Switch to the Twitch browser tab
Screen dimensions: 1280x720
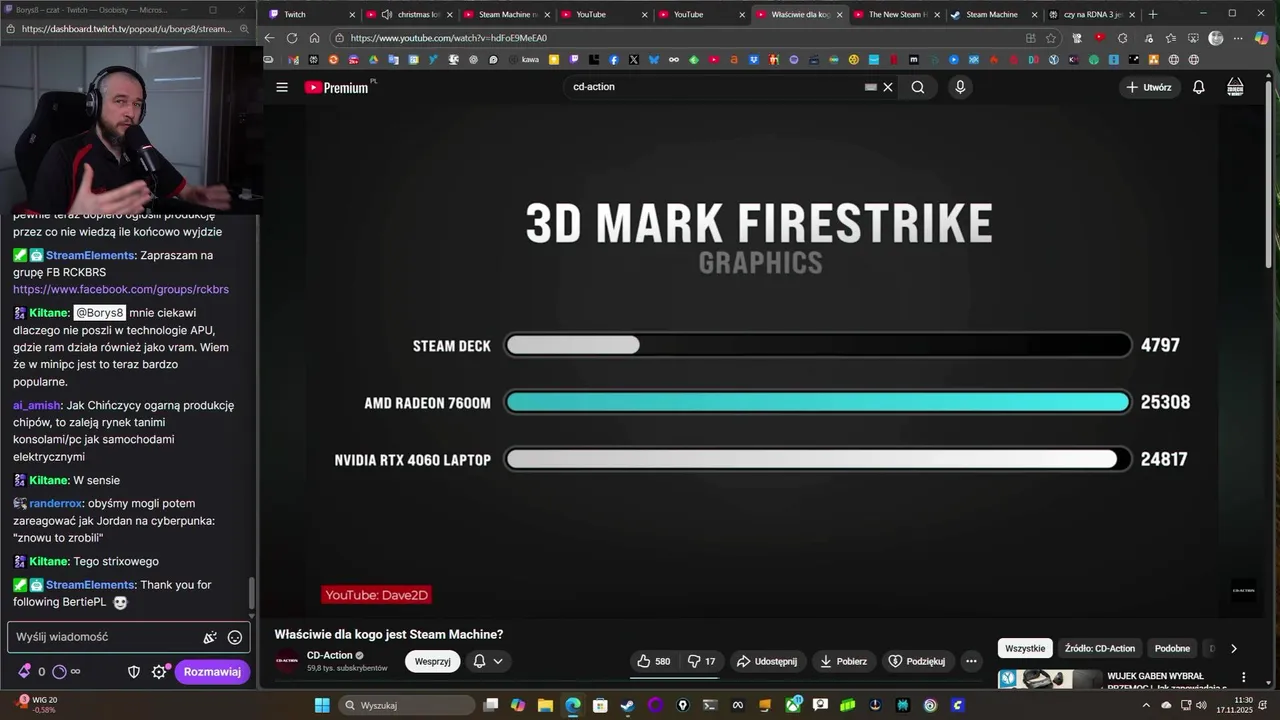pos(310,14)
